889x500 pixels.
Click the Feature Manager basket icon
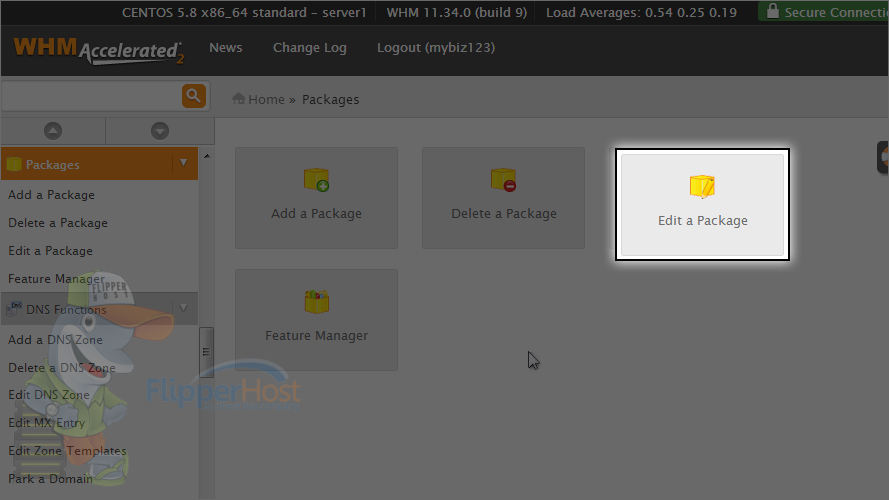[316, 302]
